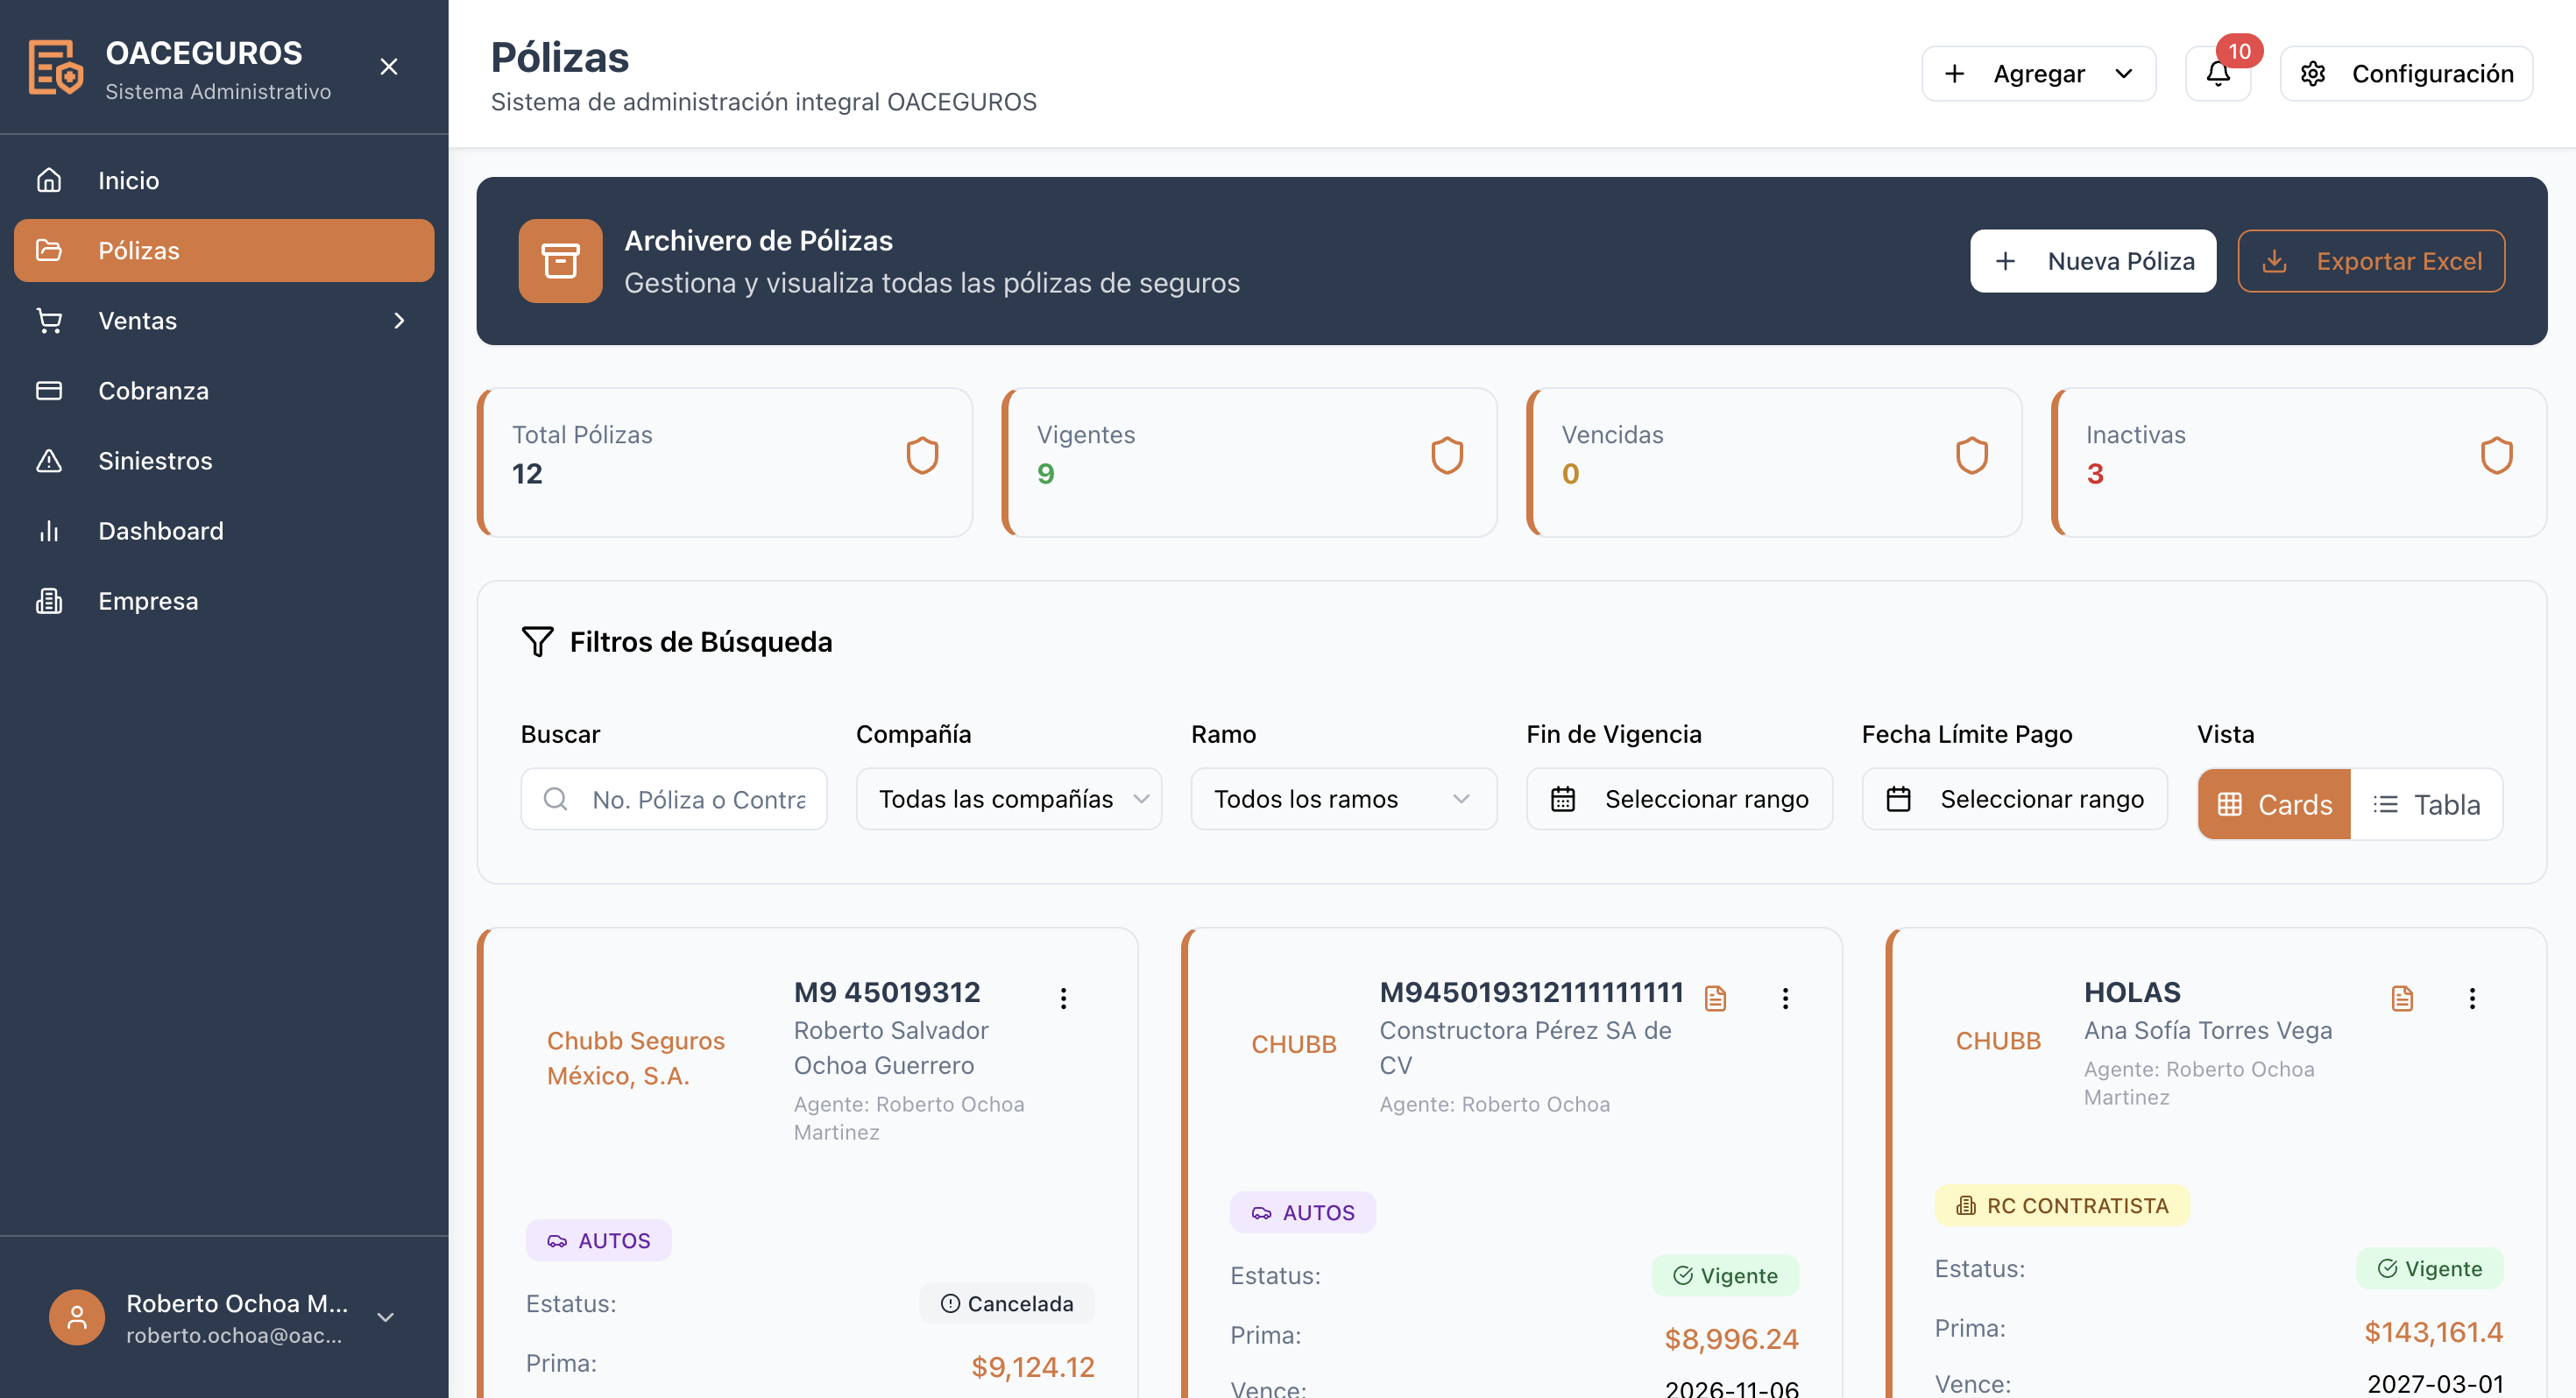
Task: Open the Fin de Vigencia range picker
Action: tap(1678, 799)
